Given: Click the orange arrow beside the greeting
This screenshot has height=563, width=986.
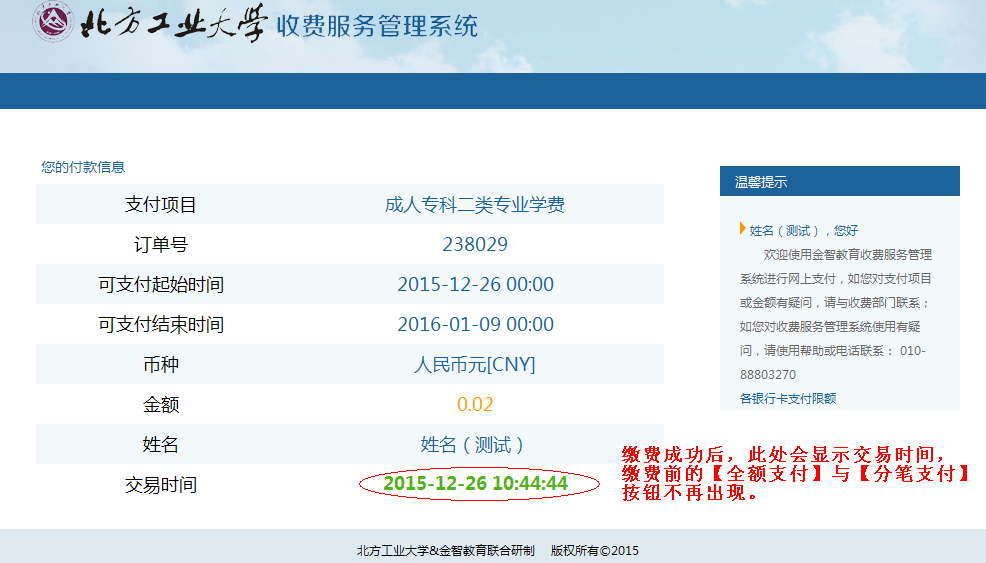Looking at the screenshot, I should [742, 229].
